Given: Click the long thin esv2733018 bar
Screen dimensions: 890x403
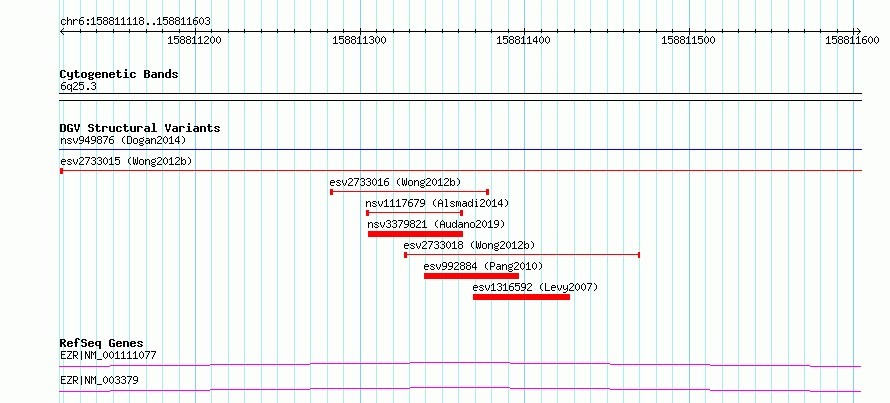Looking at the screenshot, I should point(522,255).
